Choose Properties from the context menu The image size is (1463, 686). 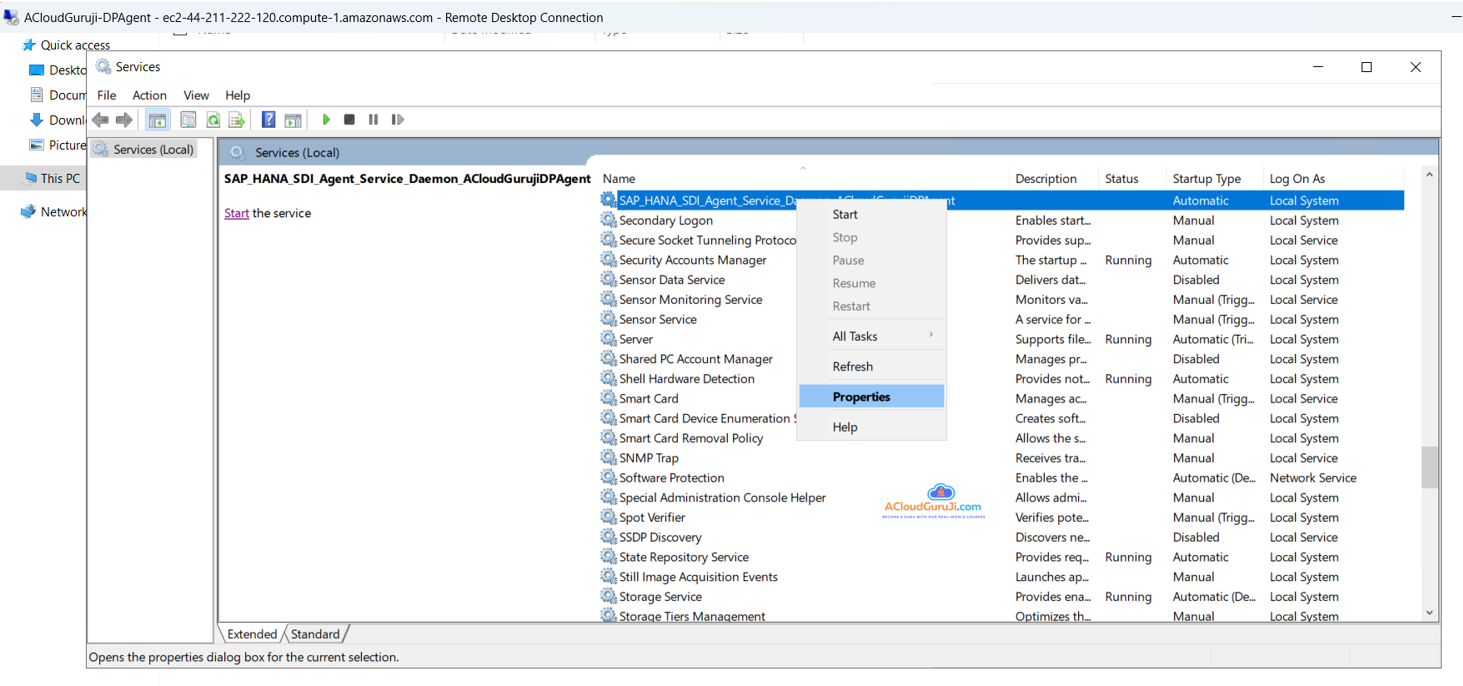coord(861,397)
